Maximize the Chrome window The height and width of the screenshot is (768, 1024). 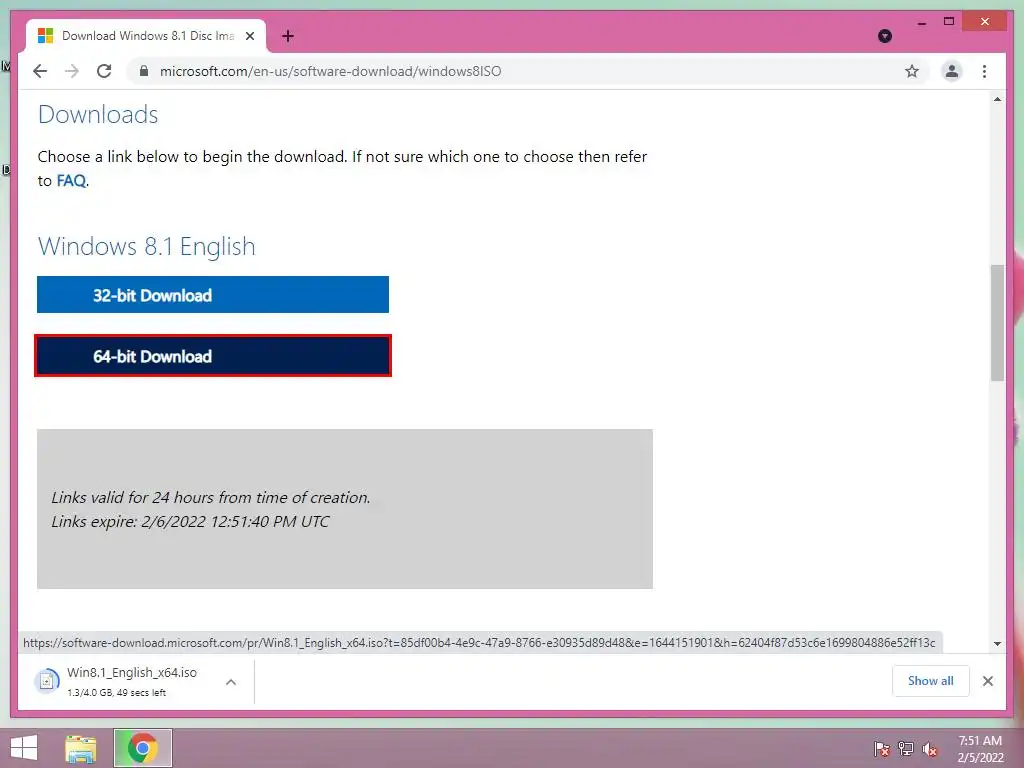949,22
